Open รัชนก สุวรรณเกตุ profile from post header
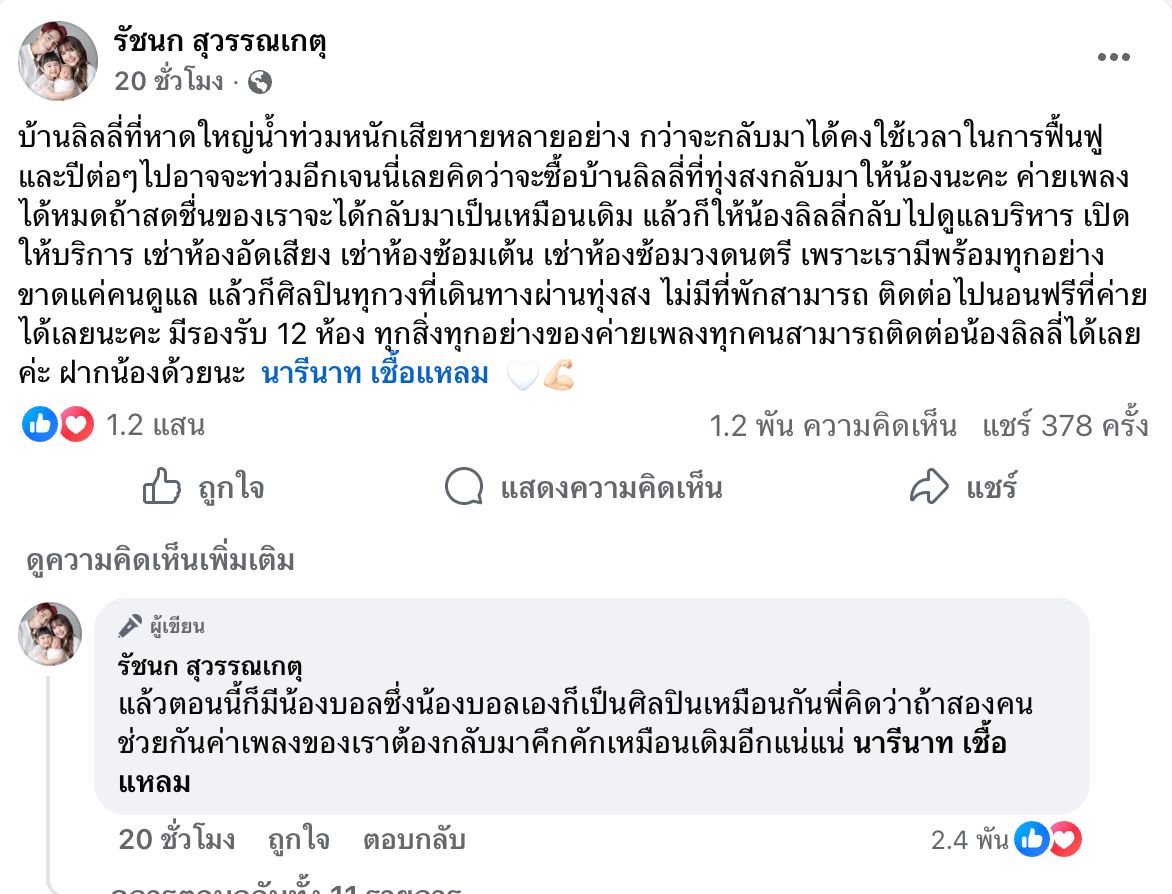Screen dimensions: 1172x894 pyautogui.click(x=220, y=42)
